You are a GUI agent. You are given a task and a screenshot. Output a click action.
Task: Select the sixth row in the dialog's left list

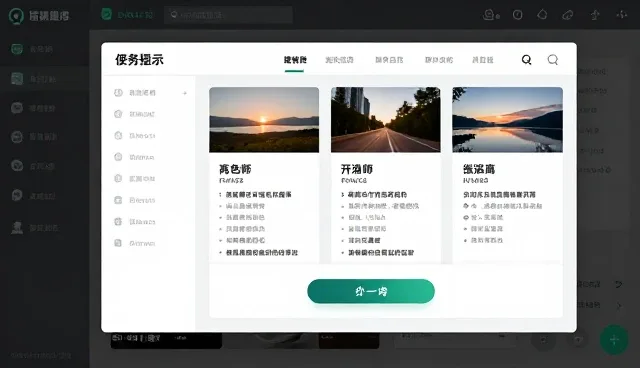[x=149, y=200]
